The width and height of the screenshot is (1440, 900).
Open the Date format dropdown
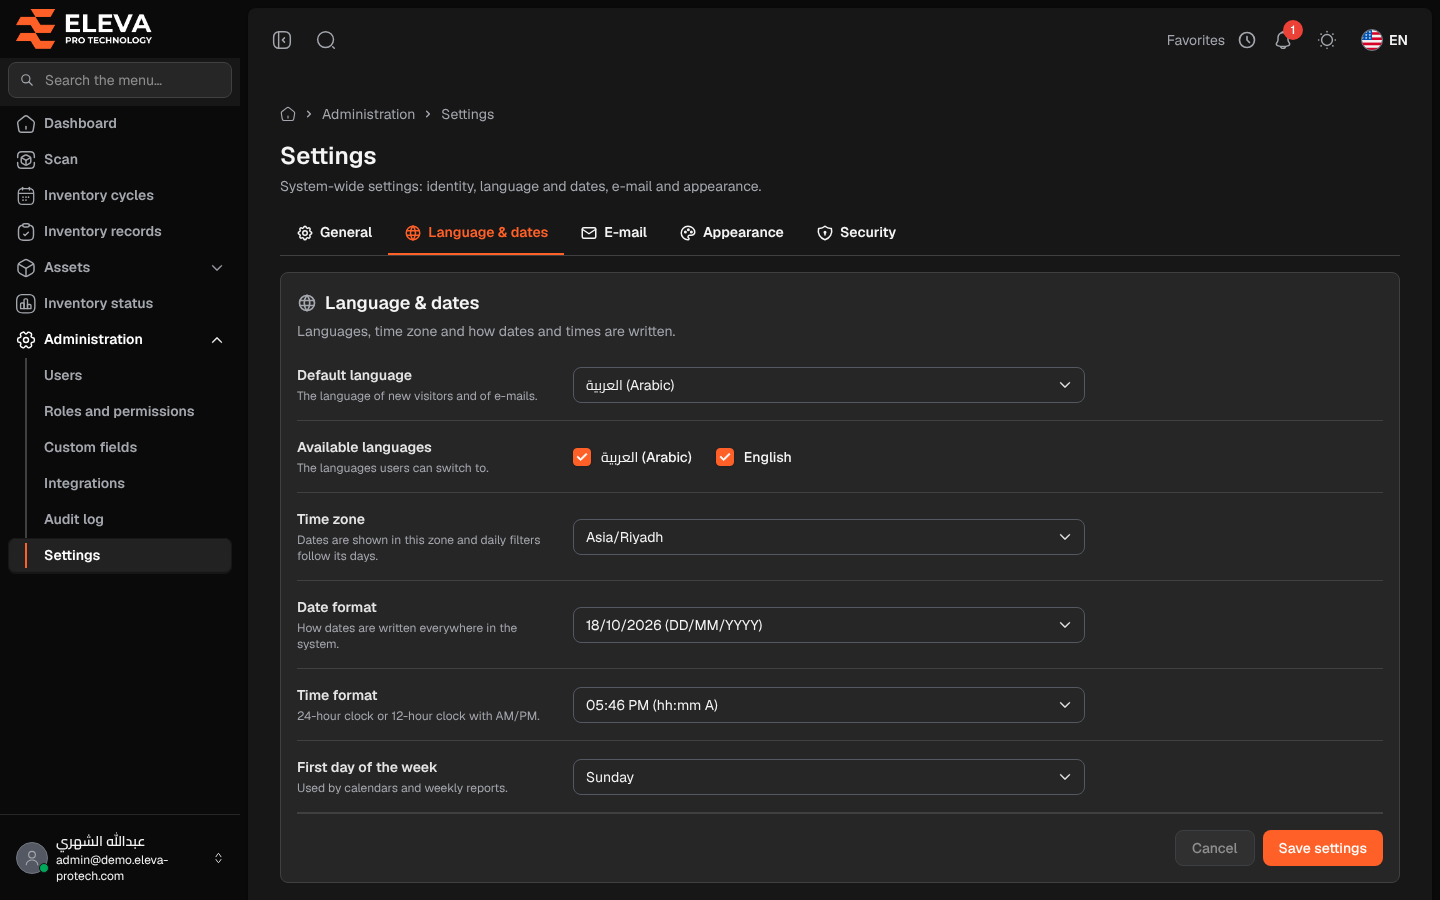[829, 625]
